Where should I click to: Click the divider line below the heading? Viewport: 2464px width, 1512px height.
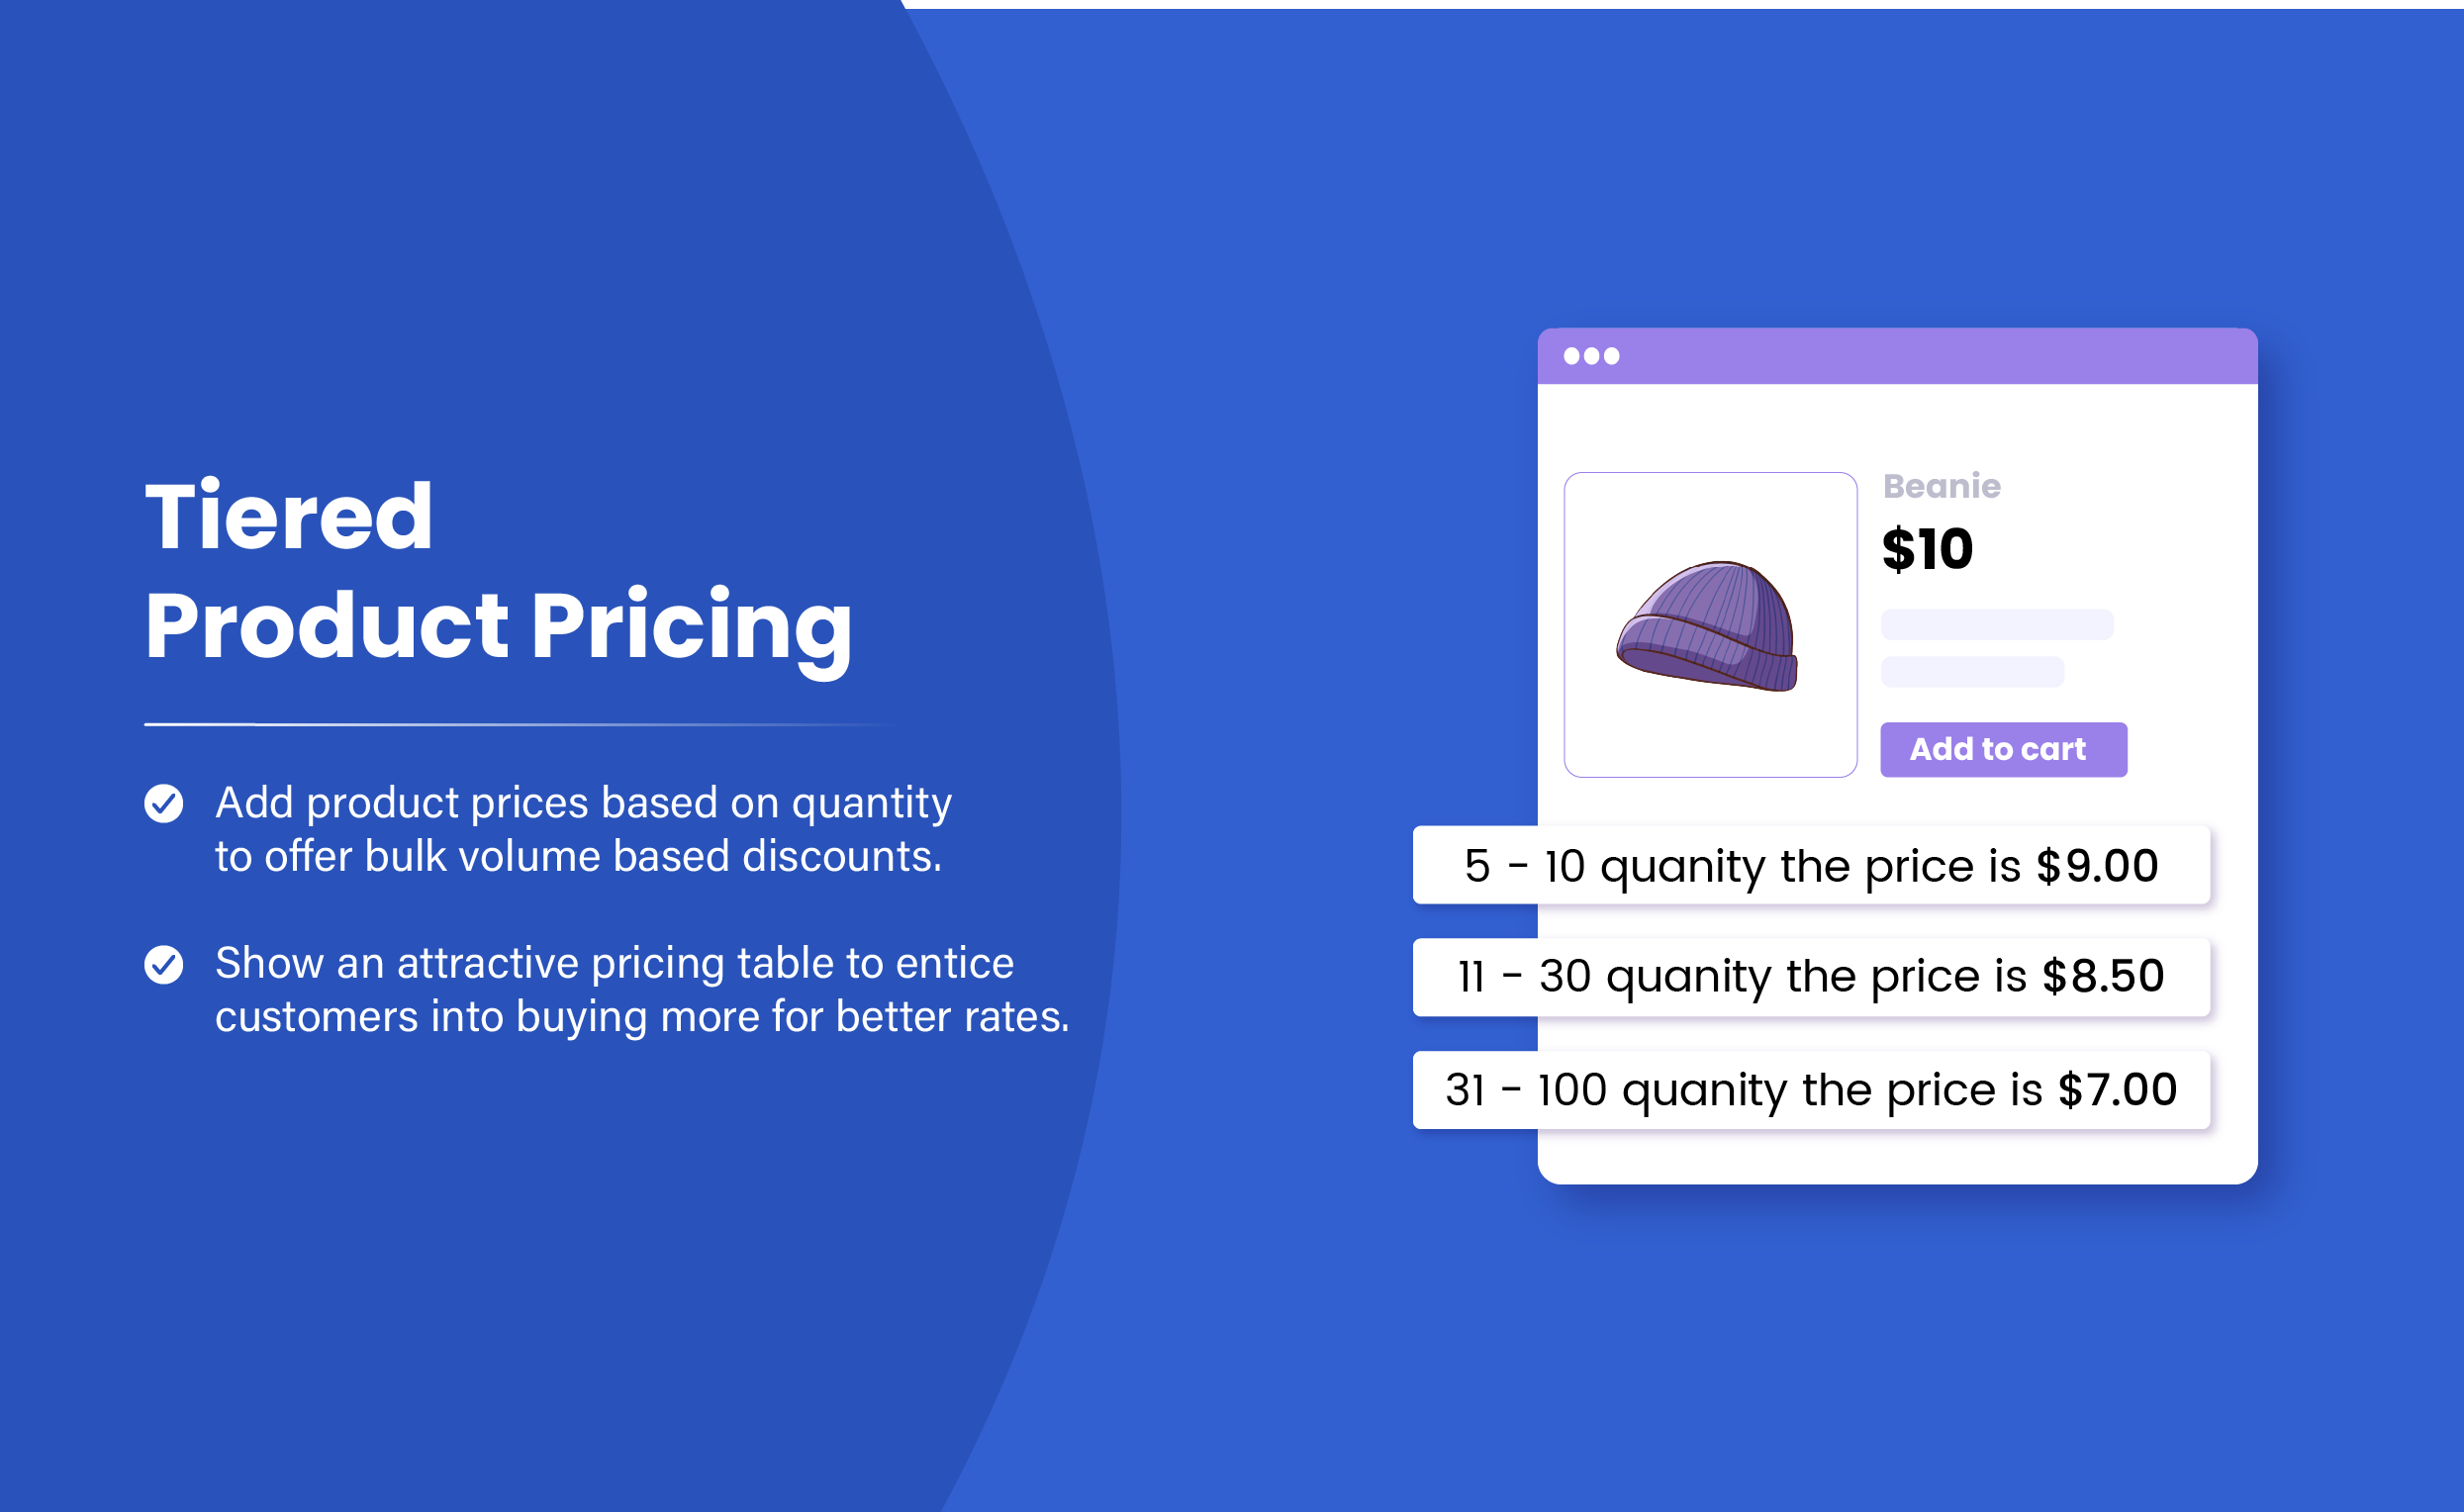pos(520,724)
